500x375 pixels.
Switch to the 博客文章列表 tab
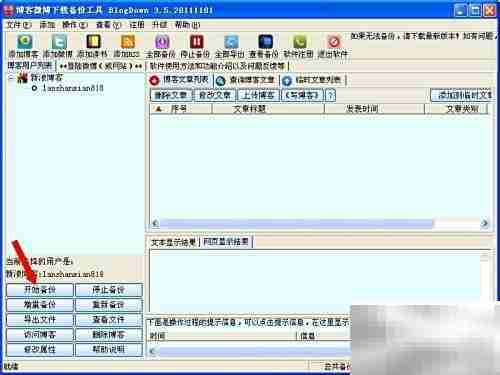[x=179, y=80]
